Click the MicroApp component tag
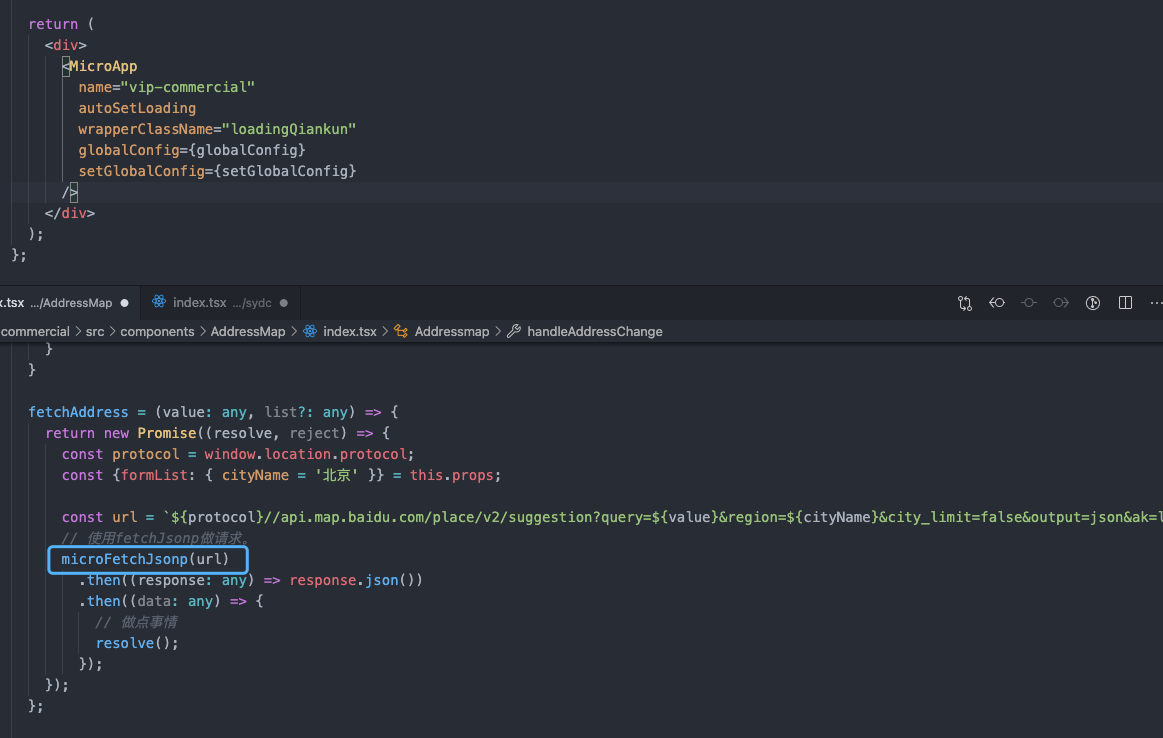The width and height of the screenshot is (1163, 738). 103,66
